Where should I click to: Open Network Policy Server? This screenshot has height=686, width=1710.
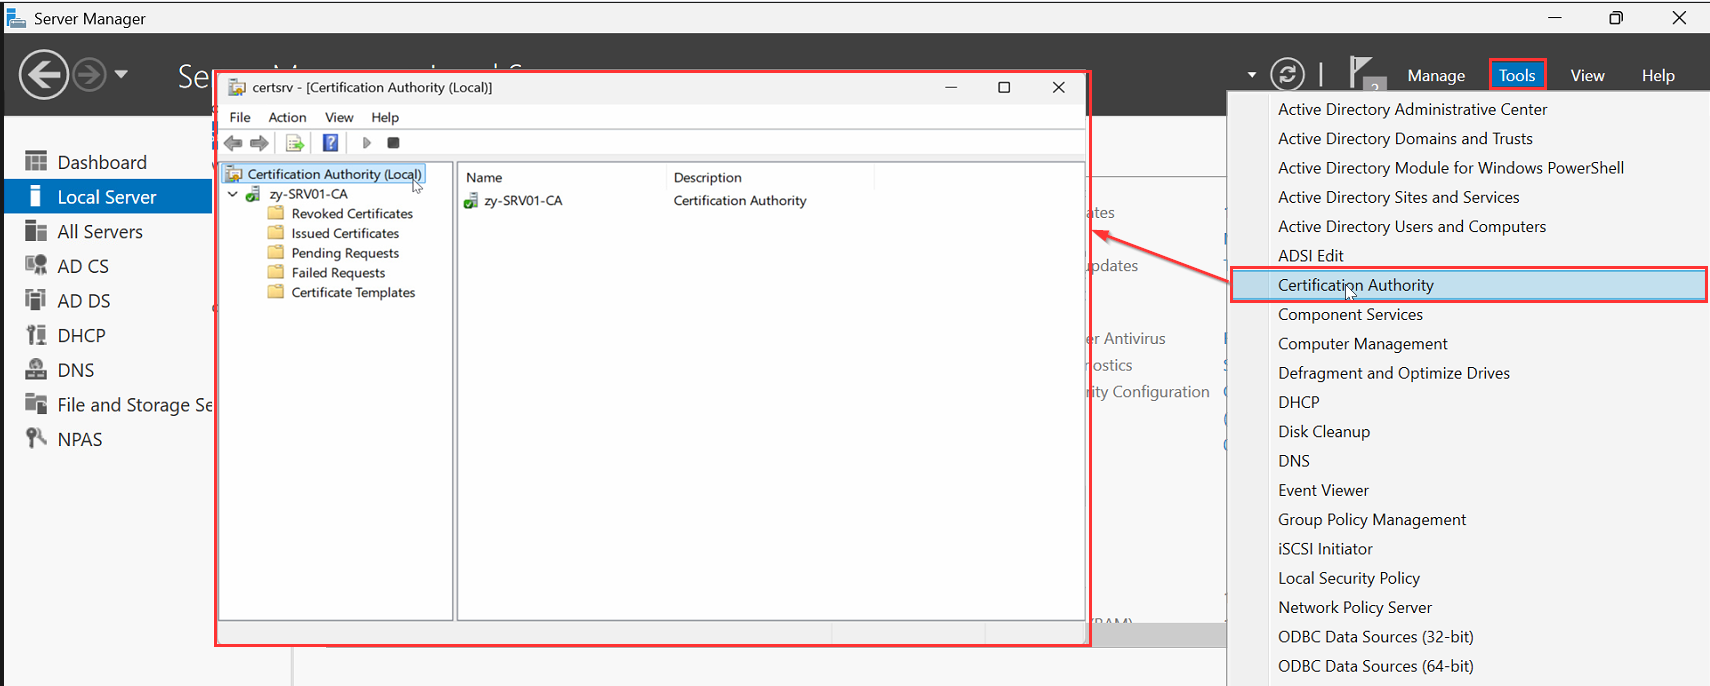click(1354, 607)
